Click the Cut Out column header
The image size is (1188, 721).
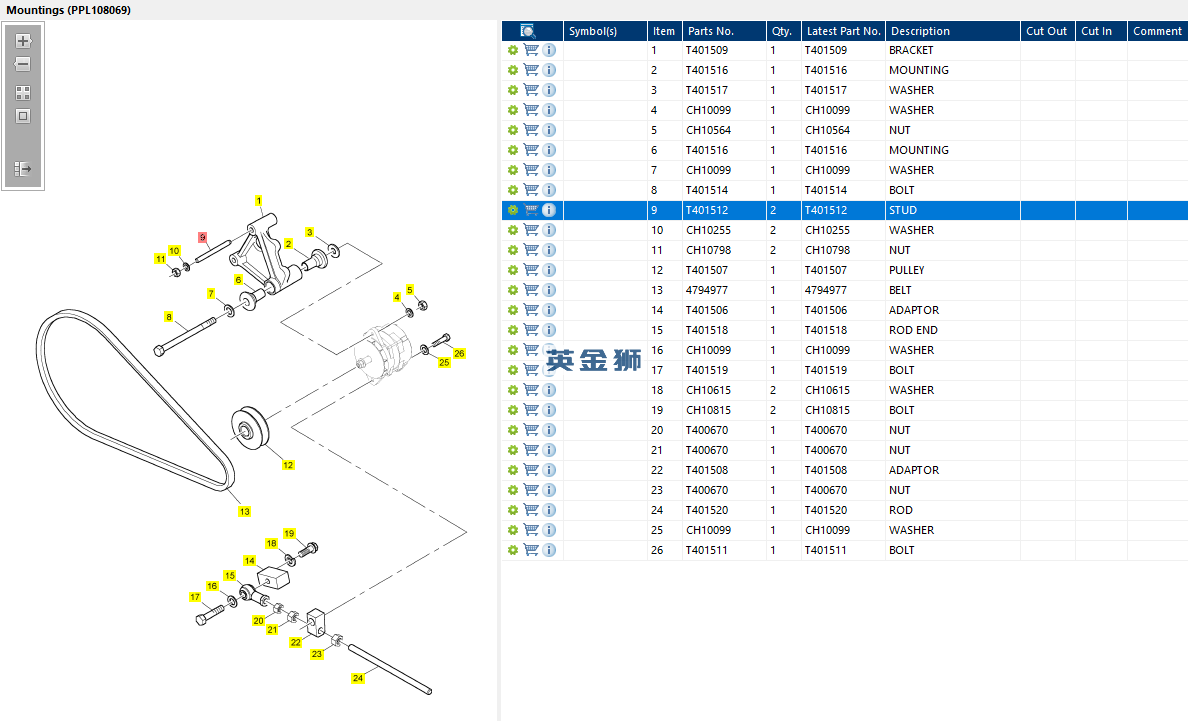tap(1048, 31)
